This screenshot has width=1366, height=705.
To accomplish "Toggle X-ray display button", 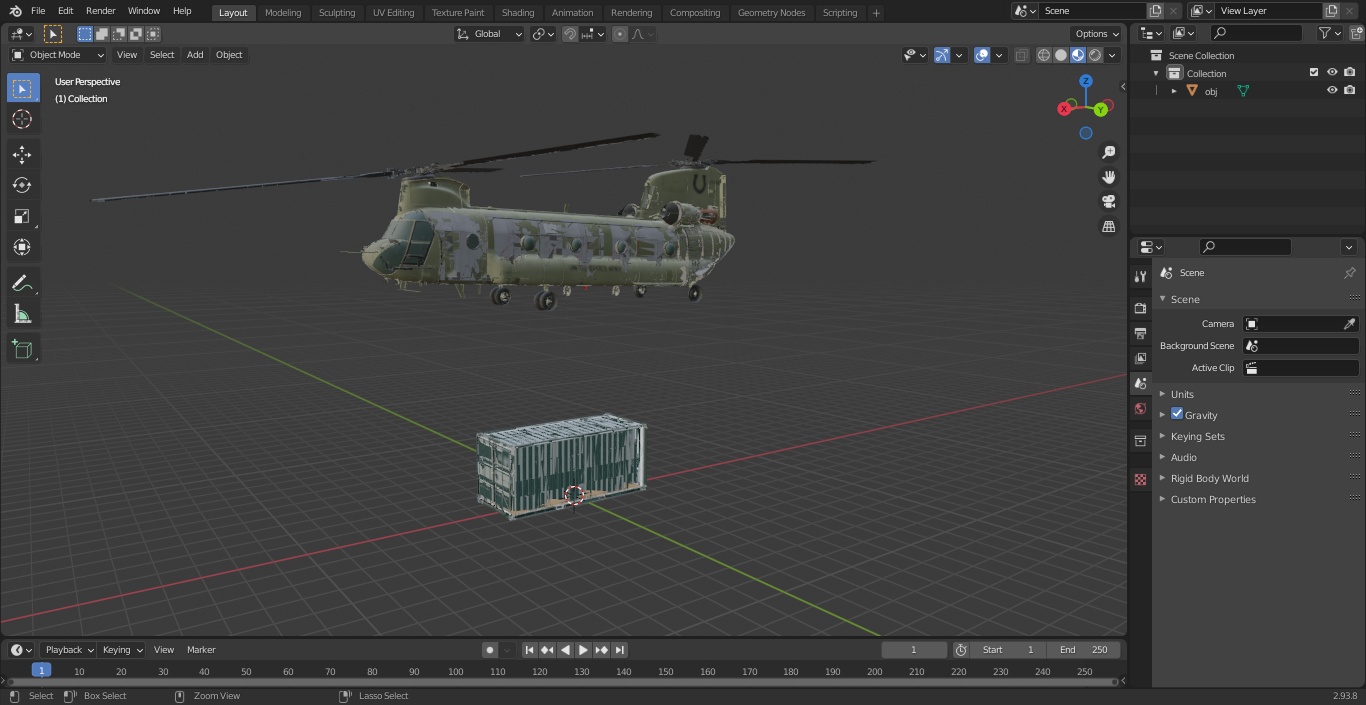I will tap(1021, 55).
